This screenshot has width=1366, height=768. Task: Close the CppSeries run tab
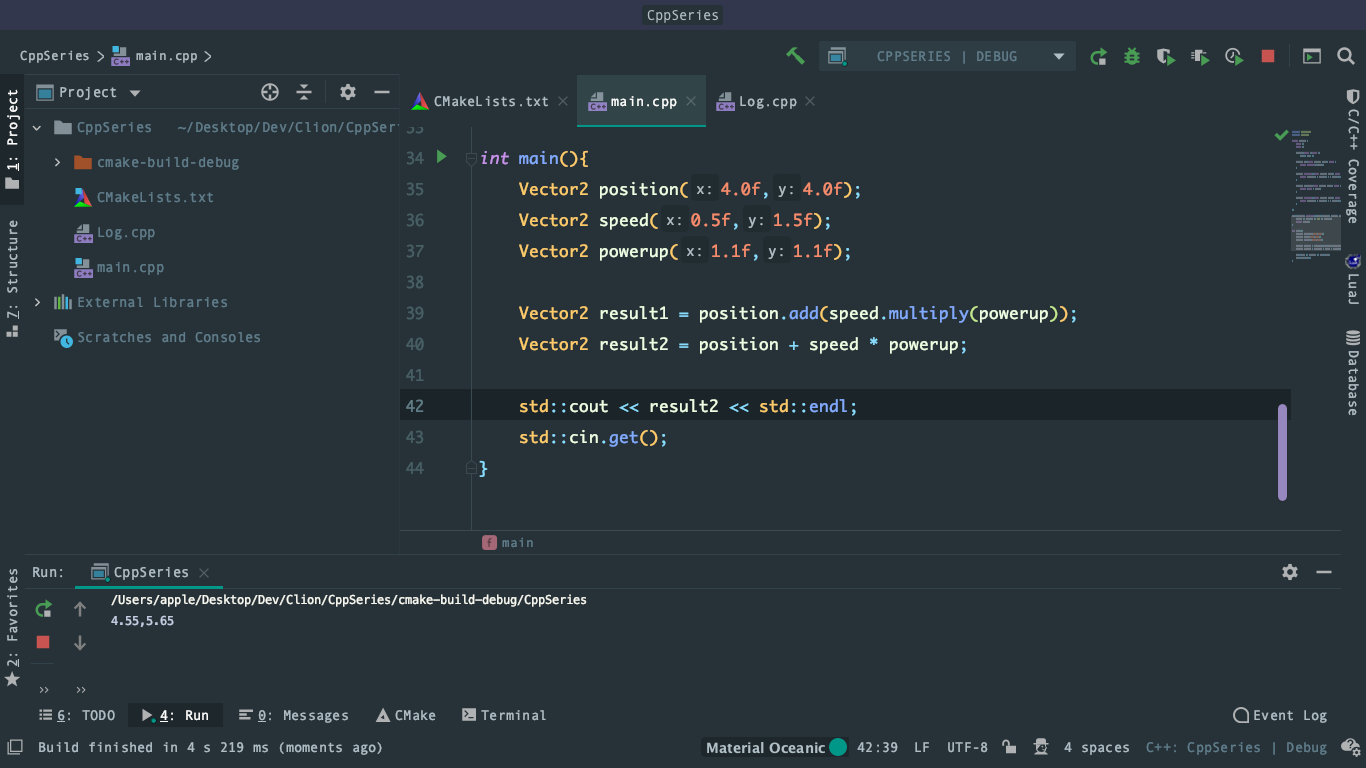[204, 572]
